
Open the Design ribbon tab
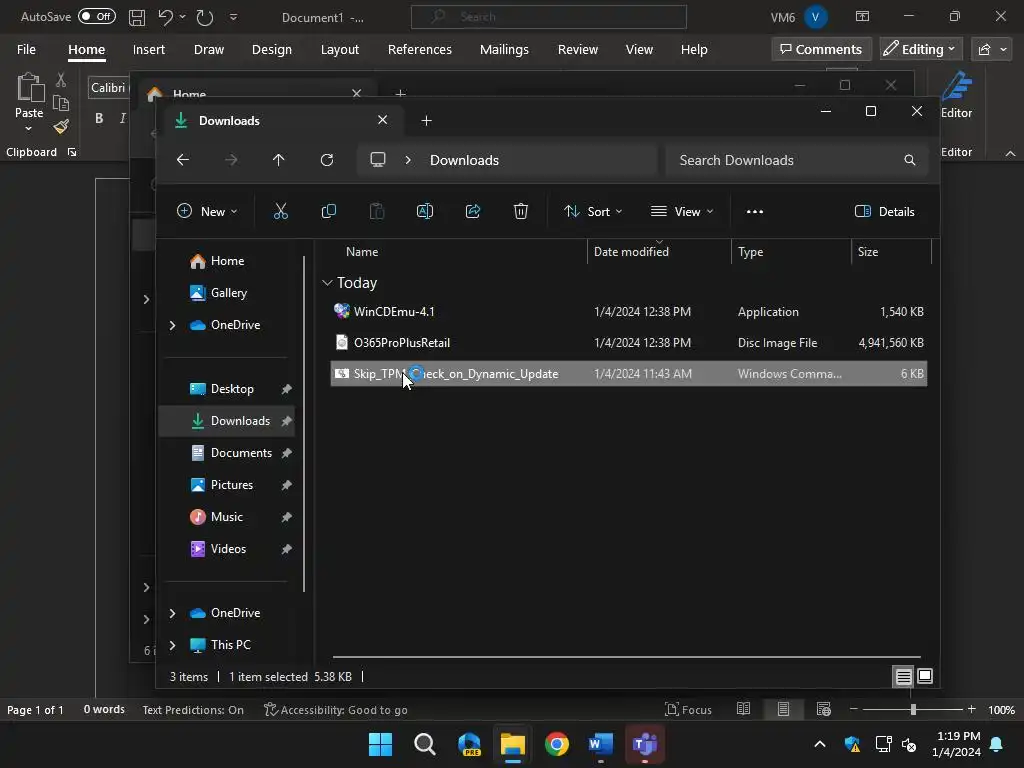click(x=272, y=50)
